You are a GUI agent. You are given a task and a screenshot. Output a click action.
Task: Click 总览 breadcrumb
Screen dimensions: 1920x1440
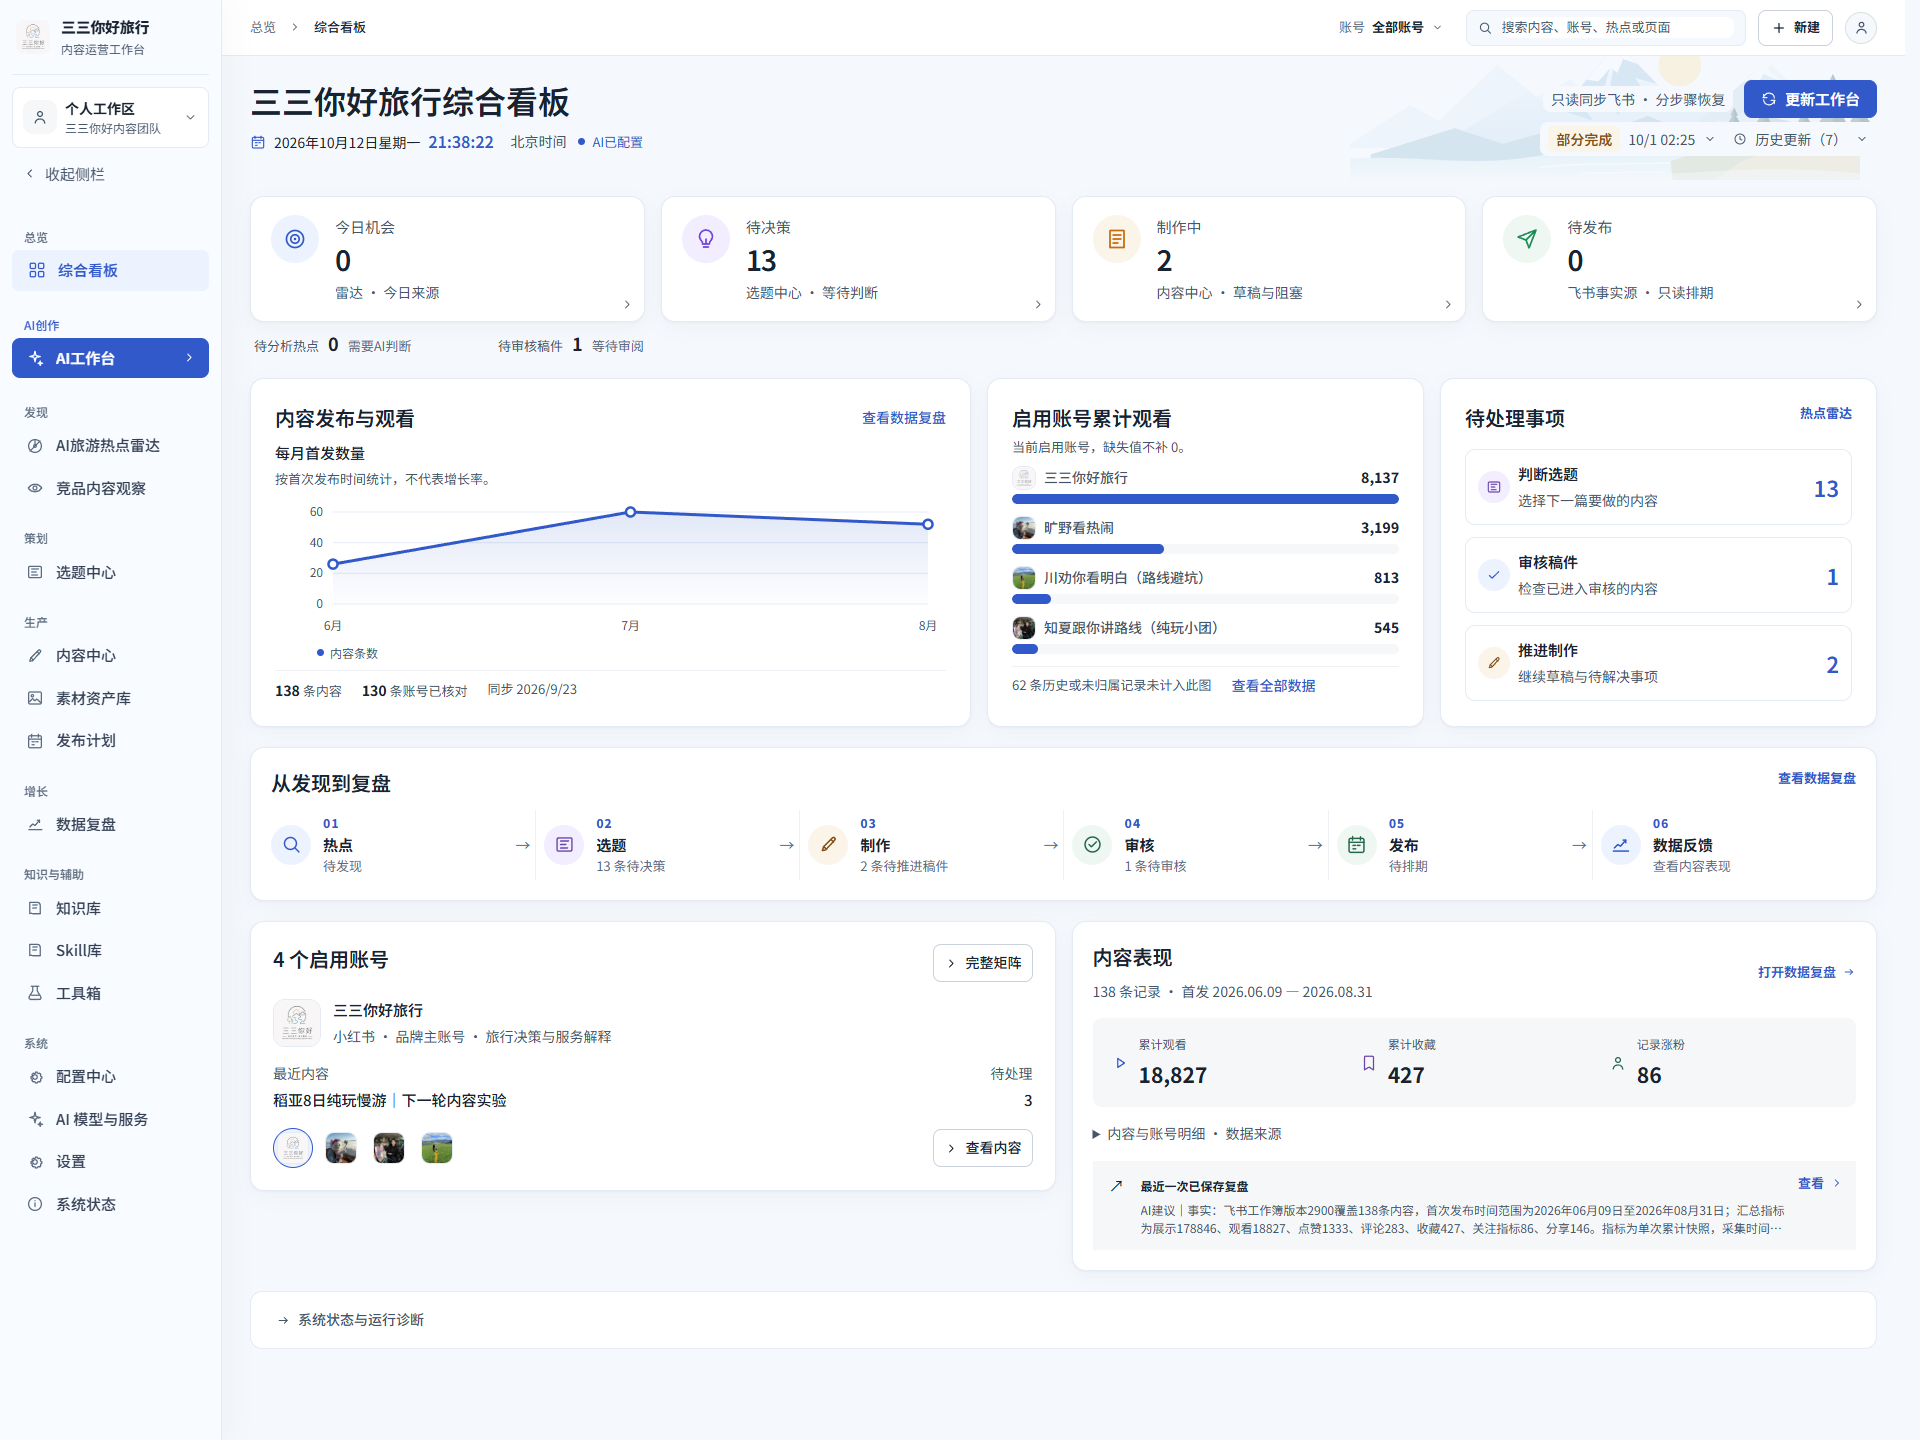pos(263,28)
